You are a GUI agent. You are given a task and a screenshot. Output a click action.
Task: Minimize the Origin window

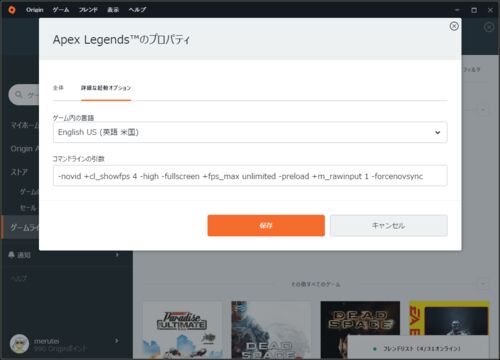457,10
